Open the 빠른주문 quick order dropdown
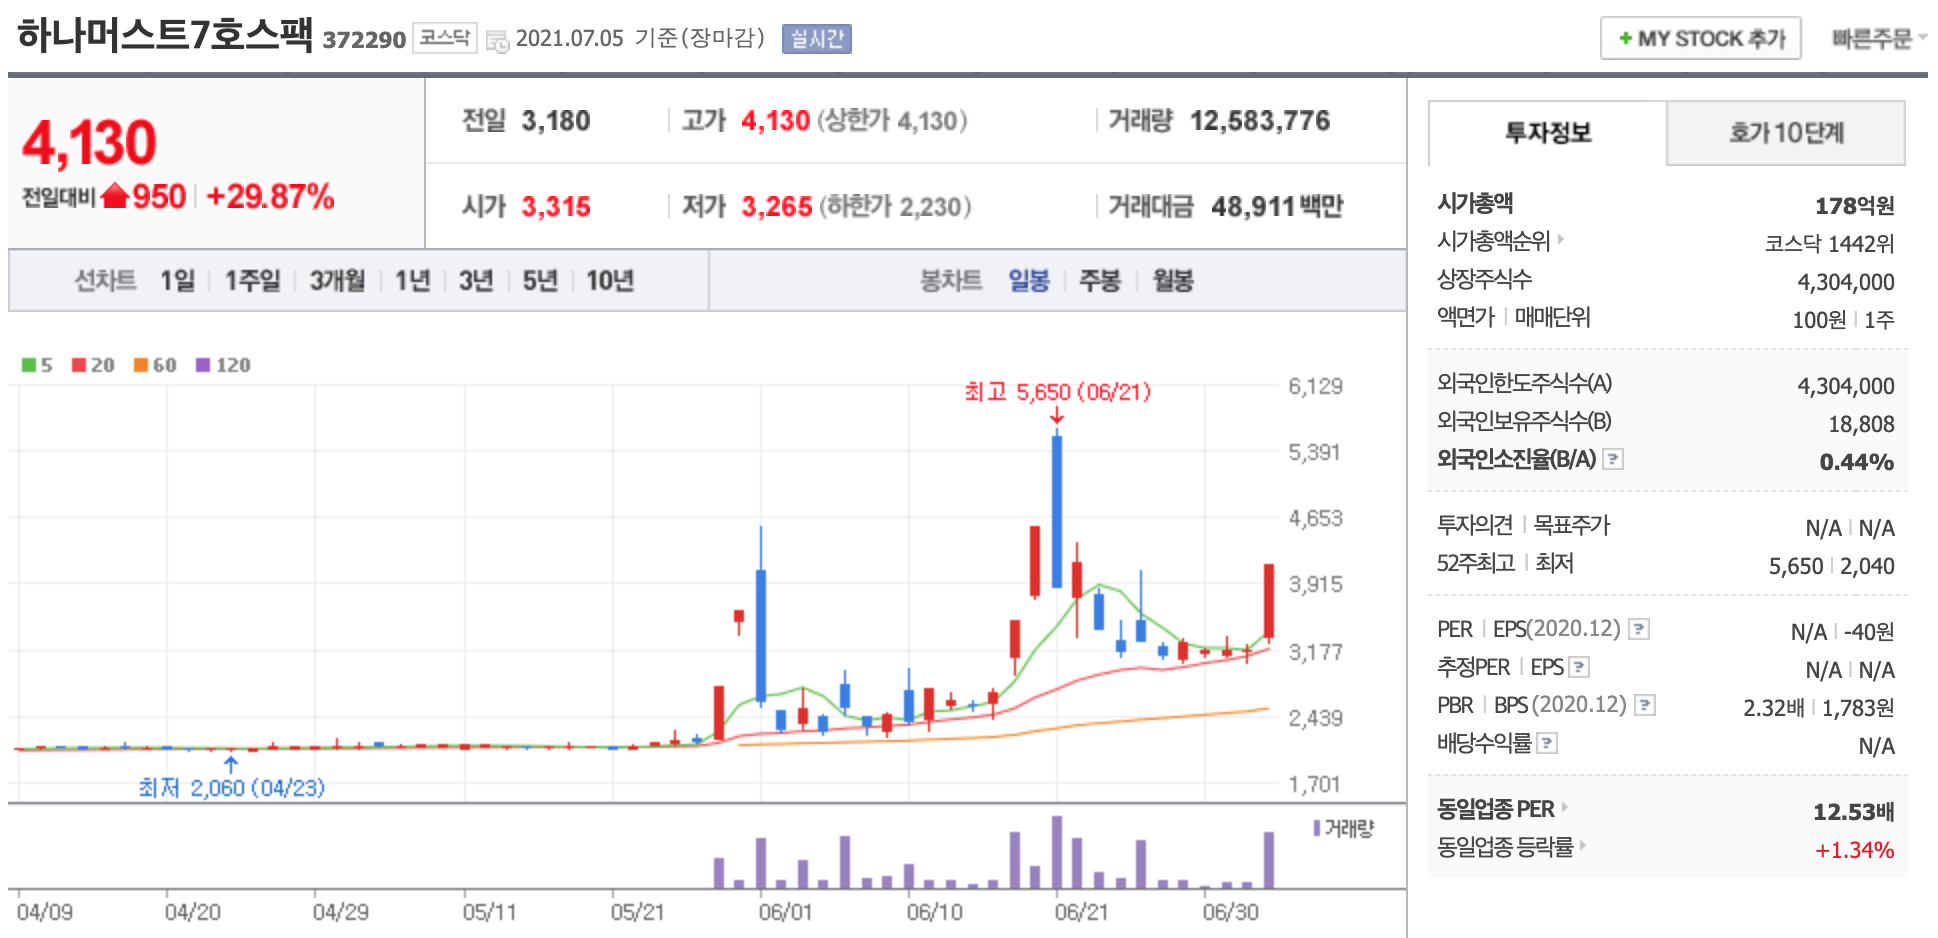The image size is (1938, 938). [1878, 38]
